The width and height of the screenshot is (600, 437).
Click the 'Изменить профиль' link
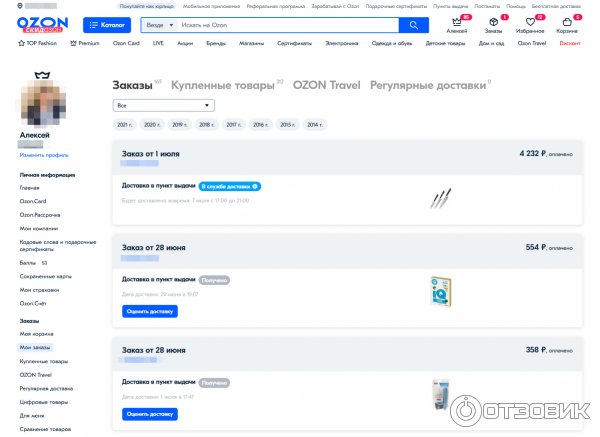point(44,155)
